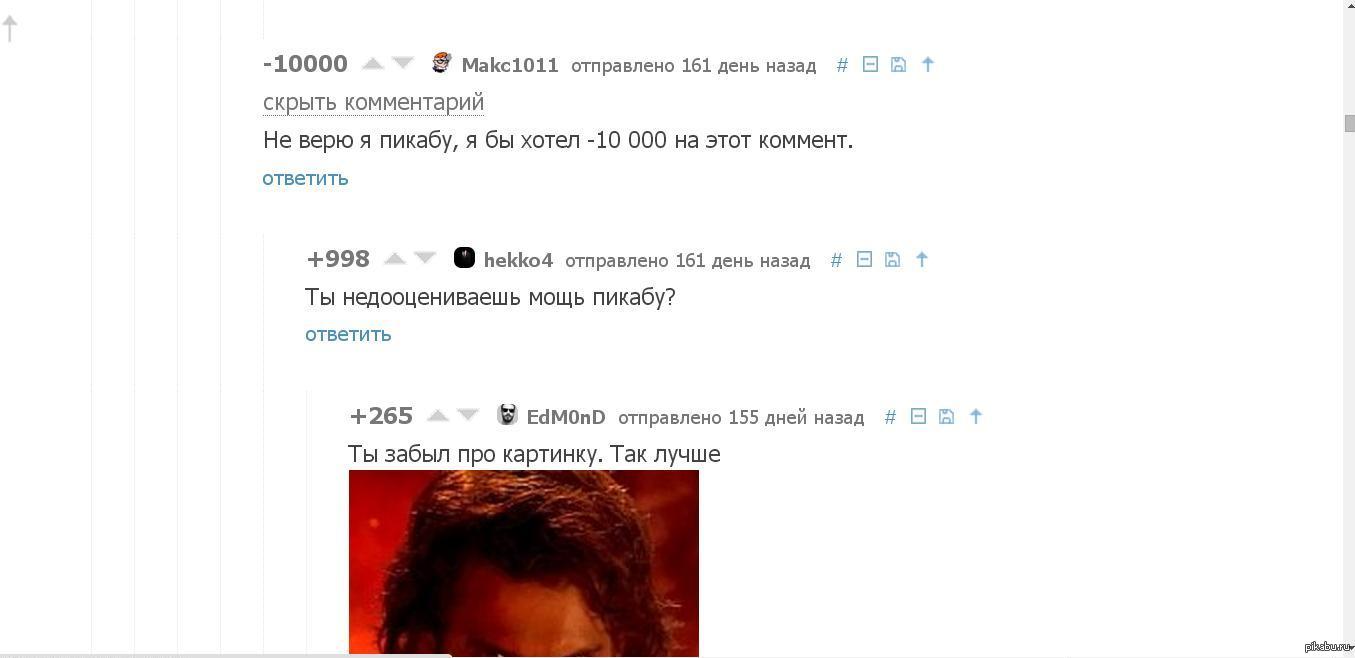The height and width of the screenshot is (658, 1355).
Task: Upvote EdM0nD's comment
Action: click(x=438, y=416)
